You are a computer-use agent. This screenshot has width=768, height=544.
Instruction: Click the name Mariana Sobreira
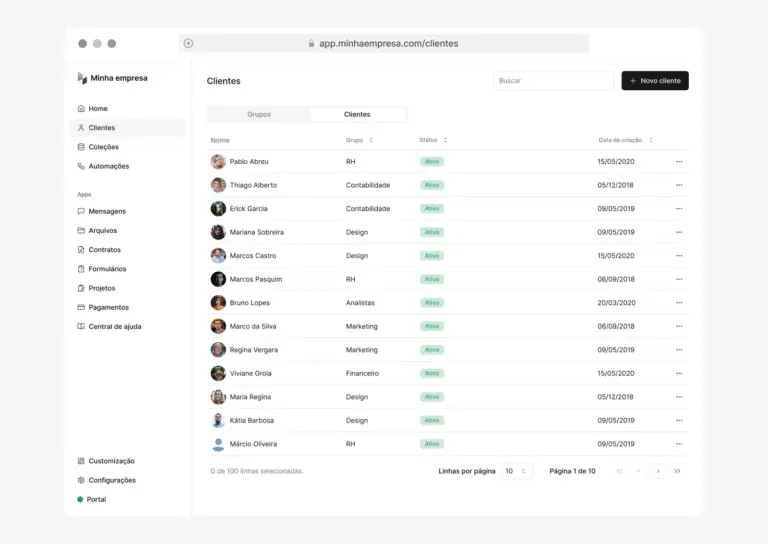(257, 232)
